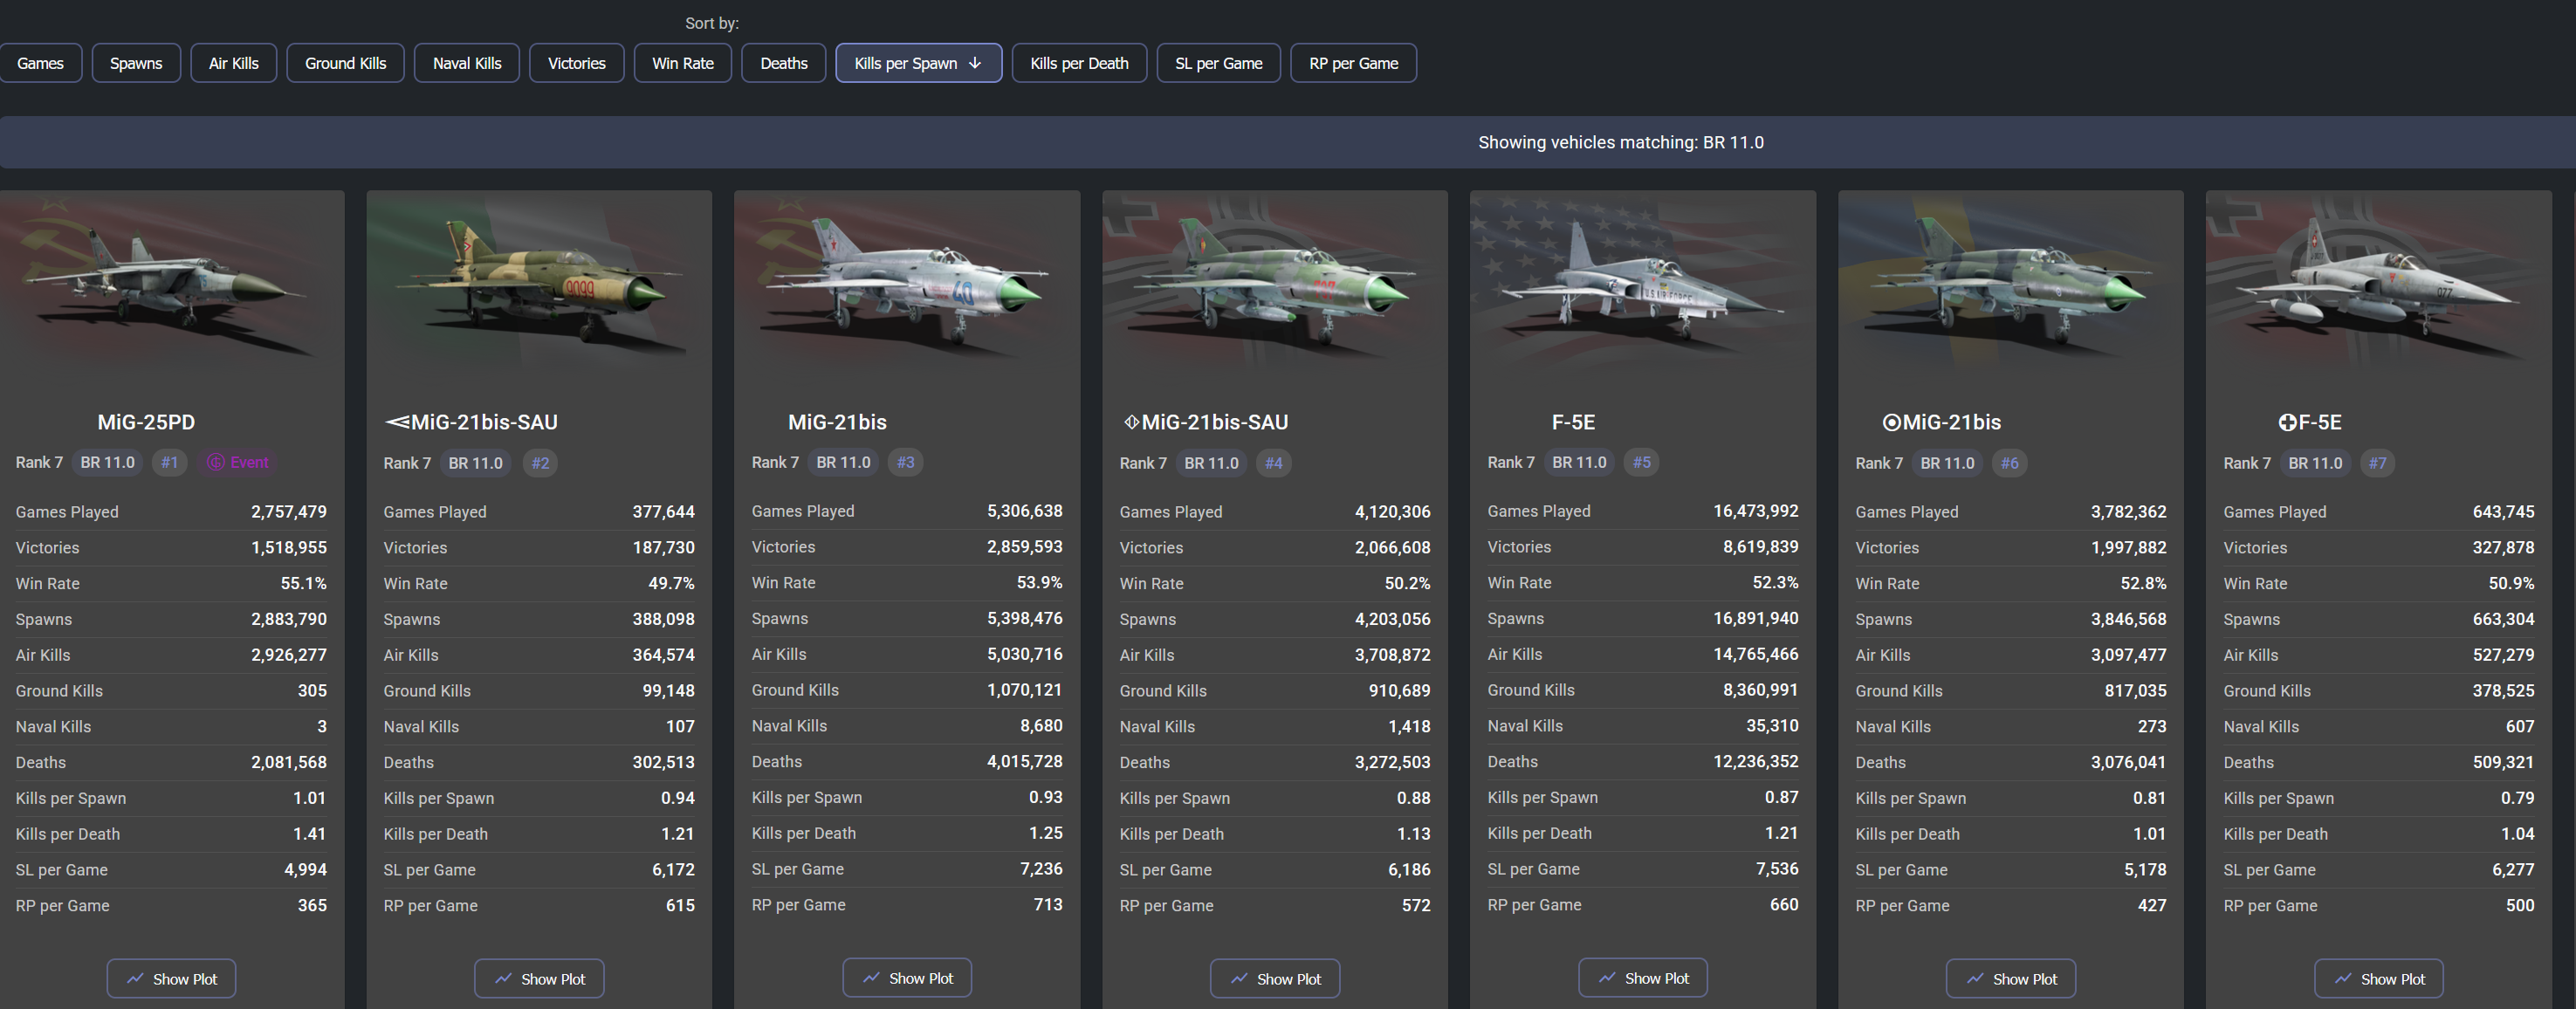
Task: Click the #7 rank badge
Action: coord(2377,463)
